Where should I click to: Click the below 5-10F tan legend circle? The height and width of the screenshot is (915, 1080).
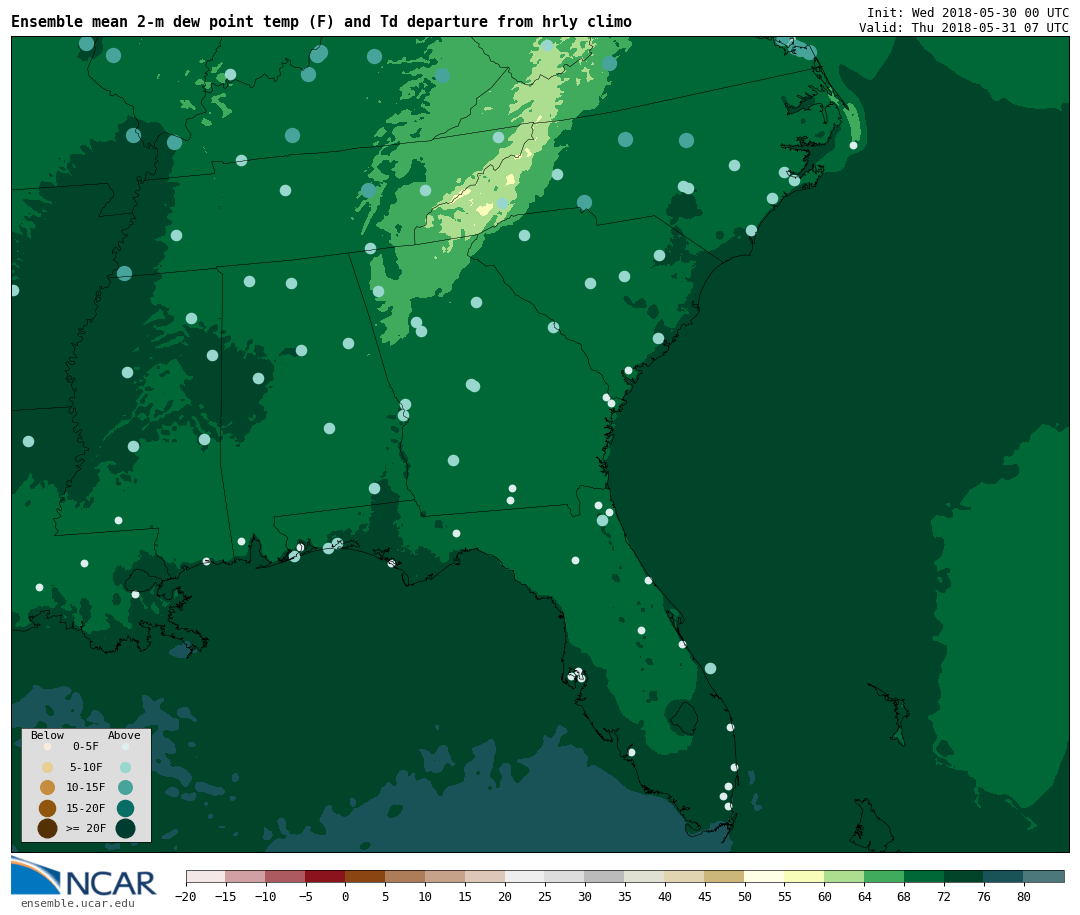(48, 767)
